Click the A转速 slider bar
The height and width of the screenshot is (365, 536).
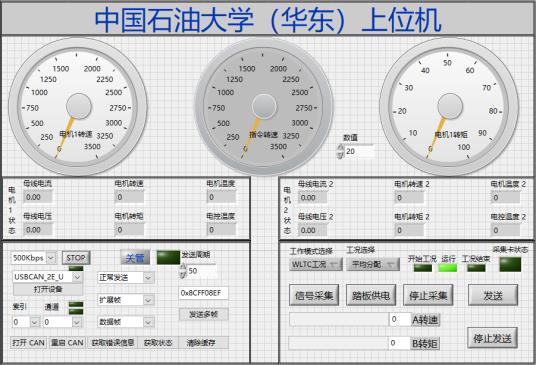click(x=339, y=319)
